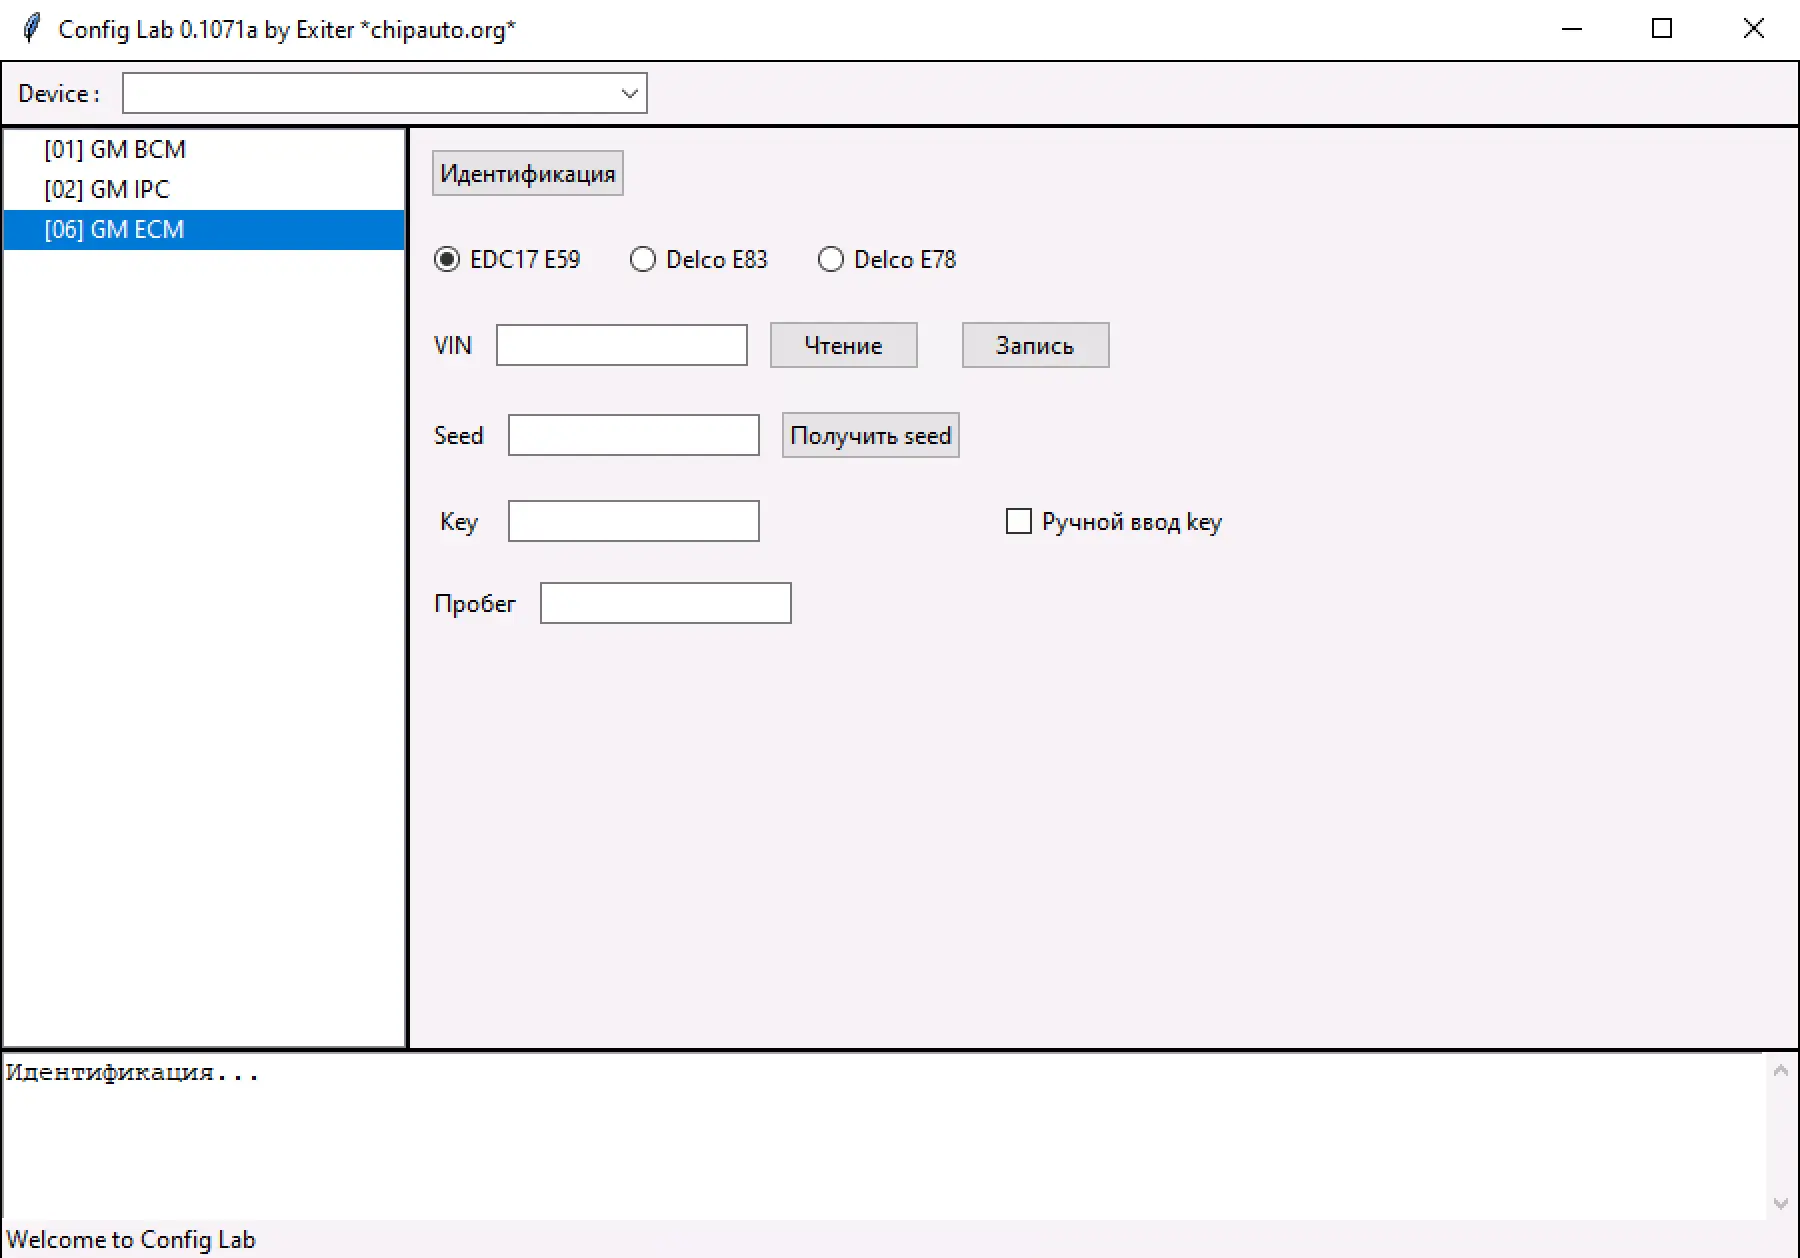
Task: Click into the VIN input field
Action: click(x=621, y=346)
